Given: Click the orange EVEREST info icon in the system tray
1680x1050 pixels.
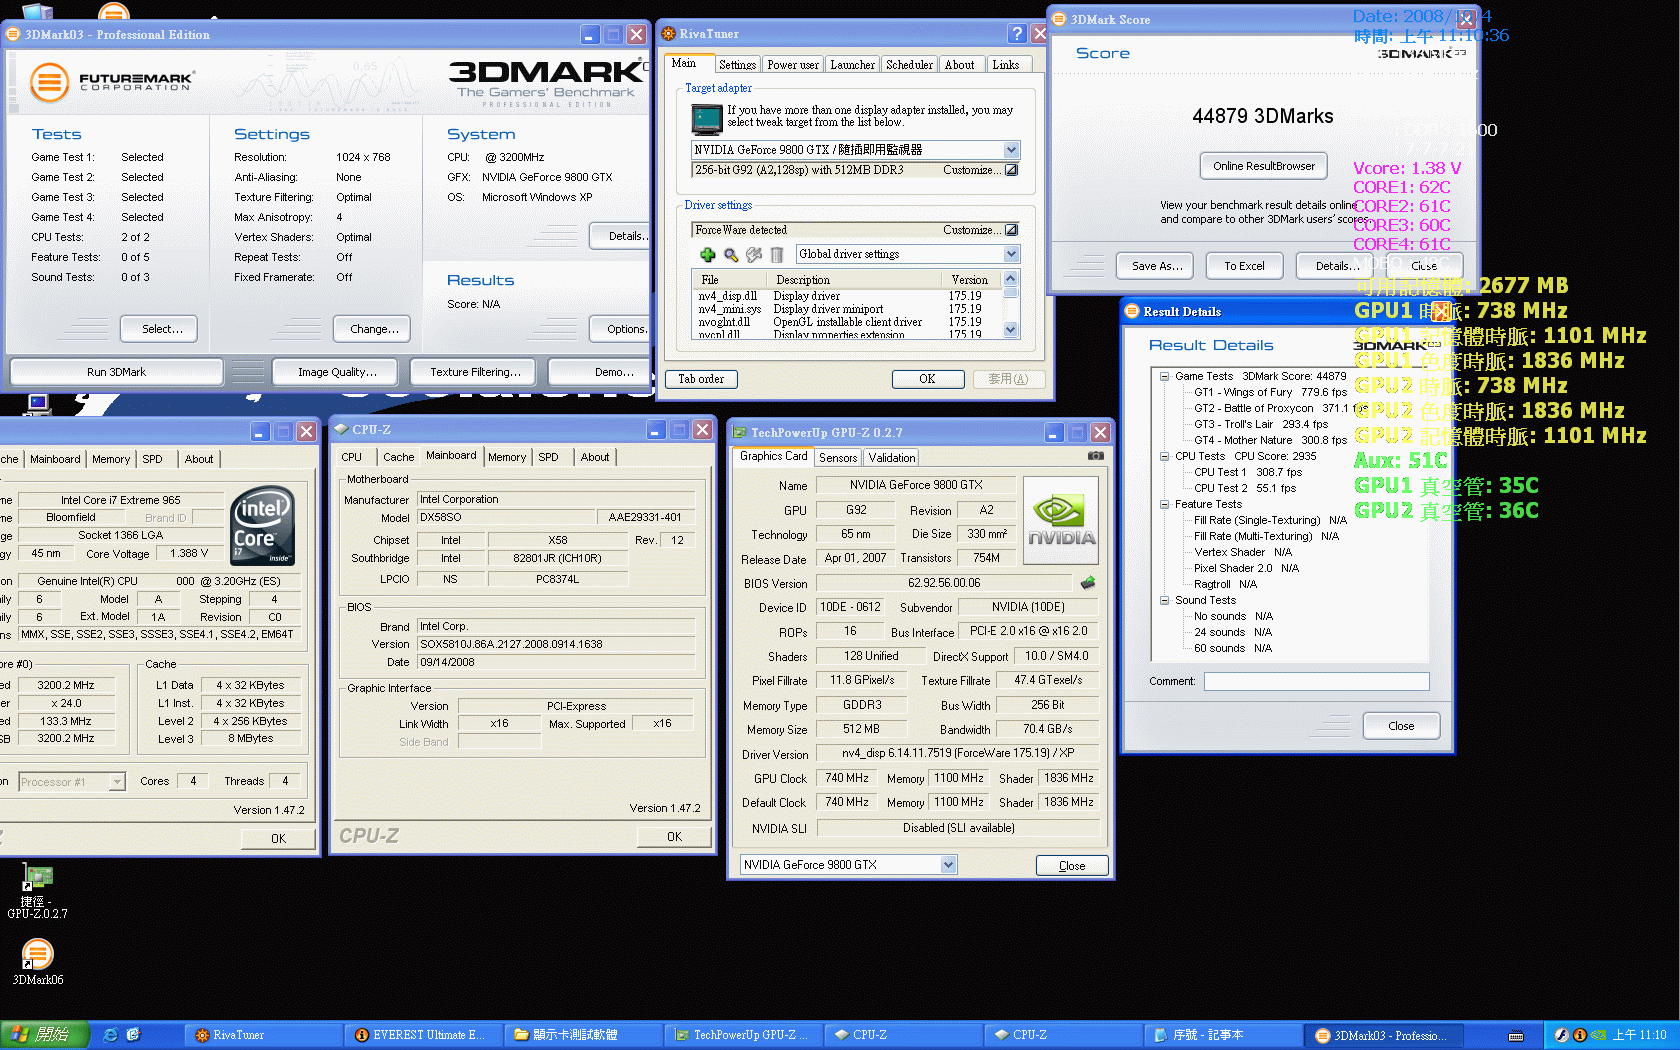Looking at the screenshot, I should 1580,1035.
